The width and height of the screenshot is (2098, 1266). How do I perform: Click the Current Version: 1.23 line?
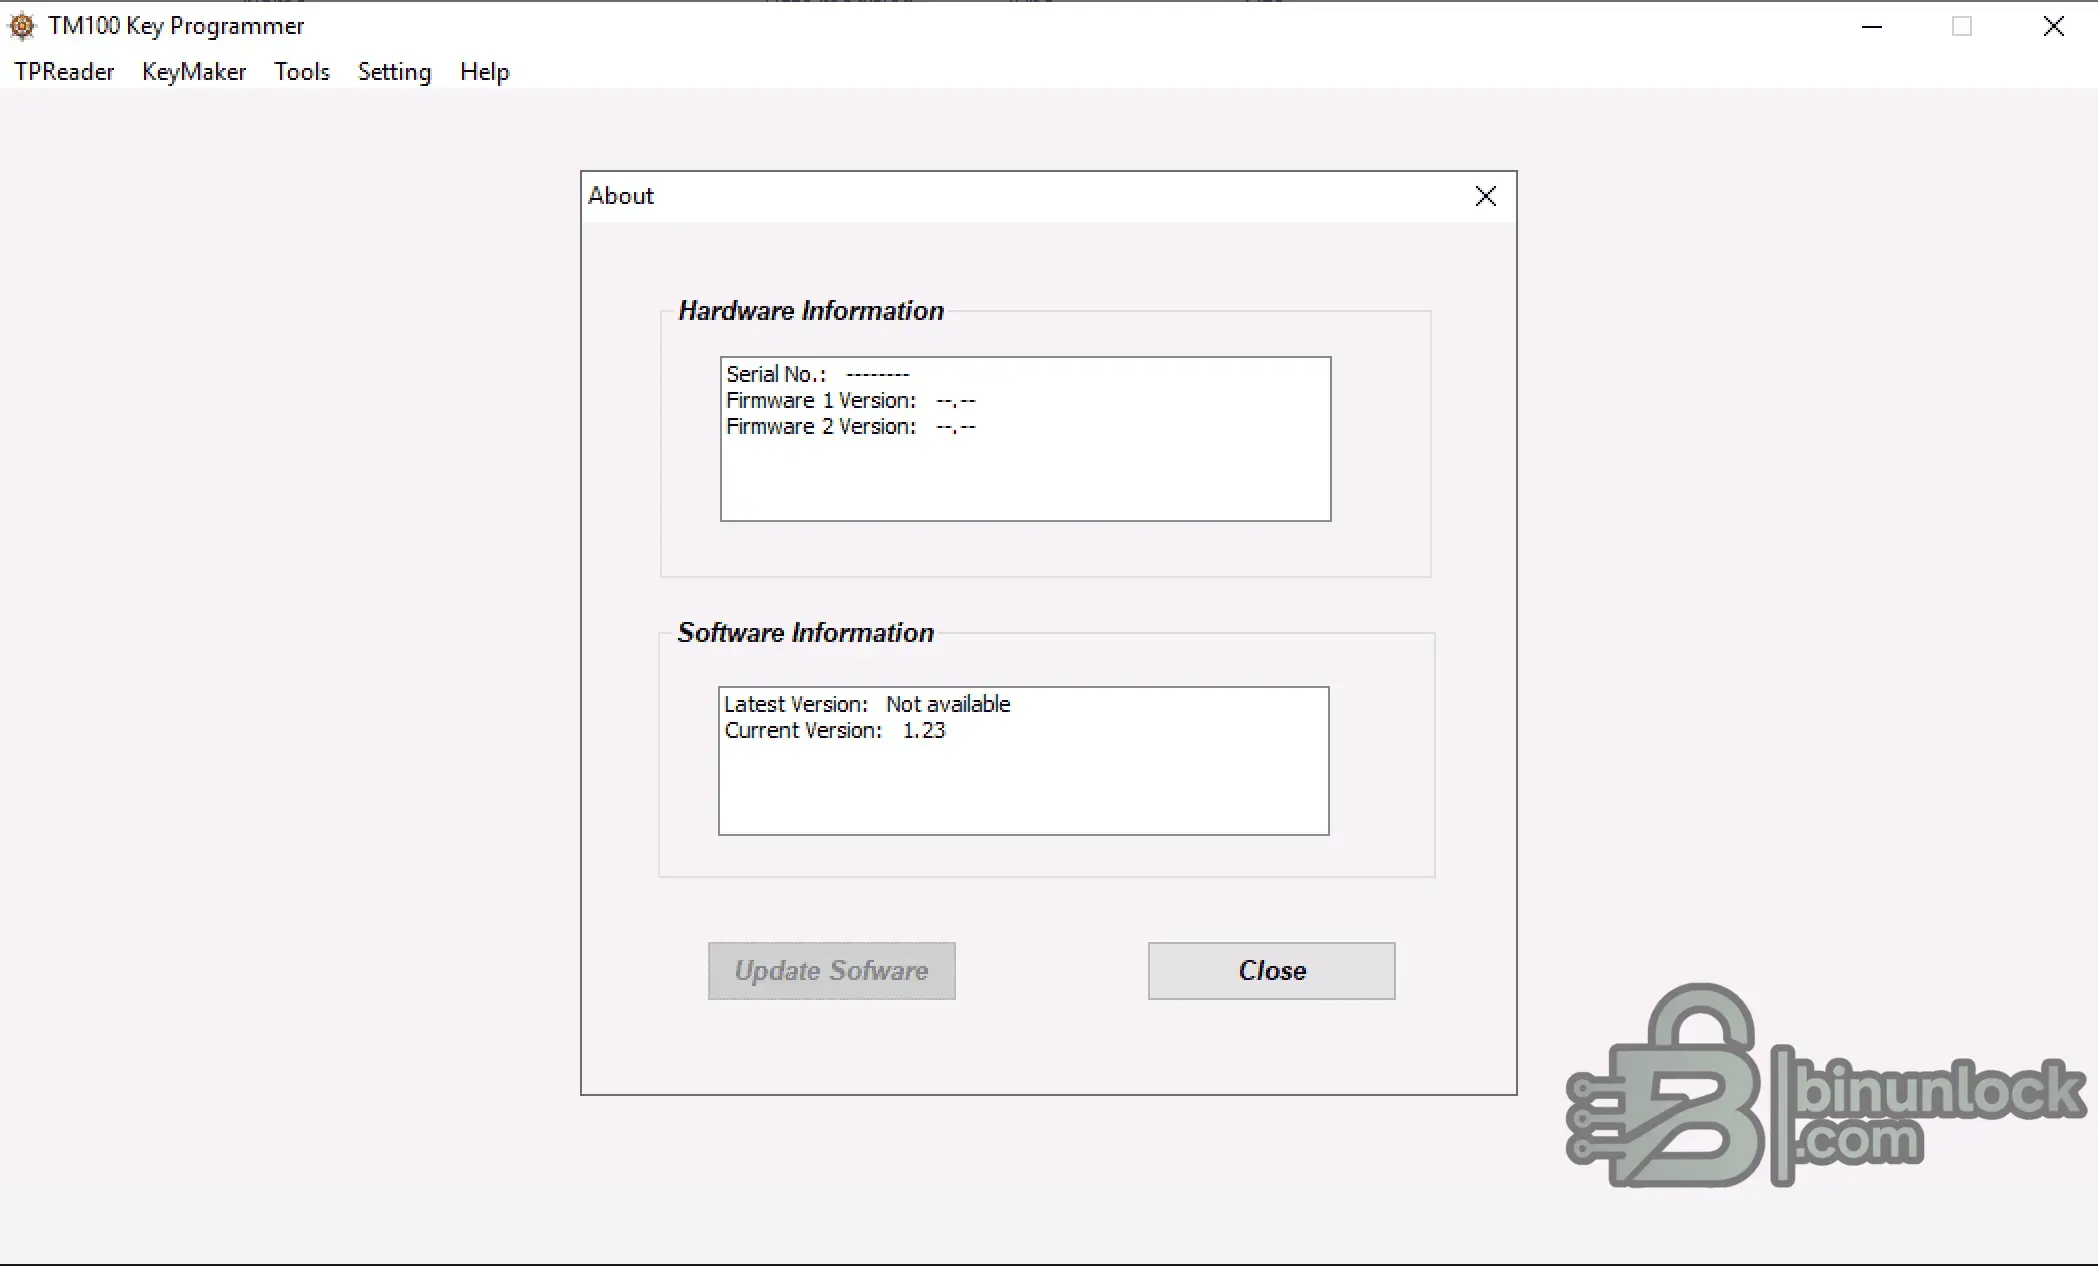[834, 730]
